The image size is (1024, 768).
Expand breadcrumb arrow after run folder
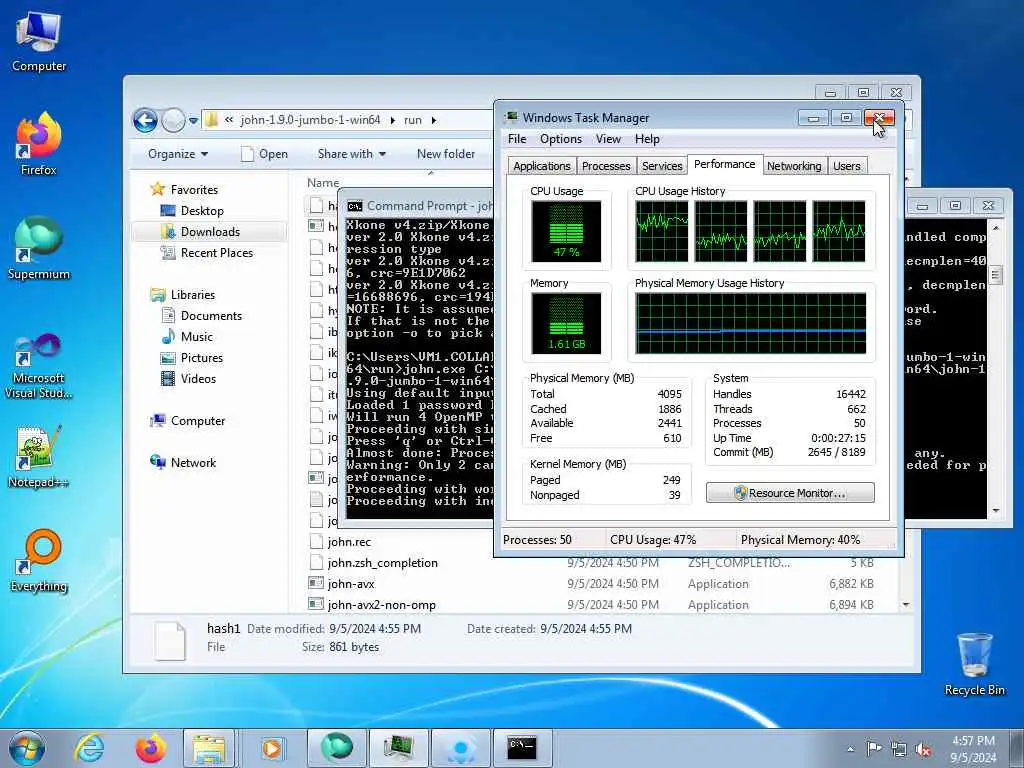tap(434, 120)
